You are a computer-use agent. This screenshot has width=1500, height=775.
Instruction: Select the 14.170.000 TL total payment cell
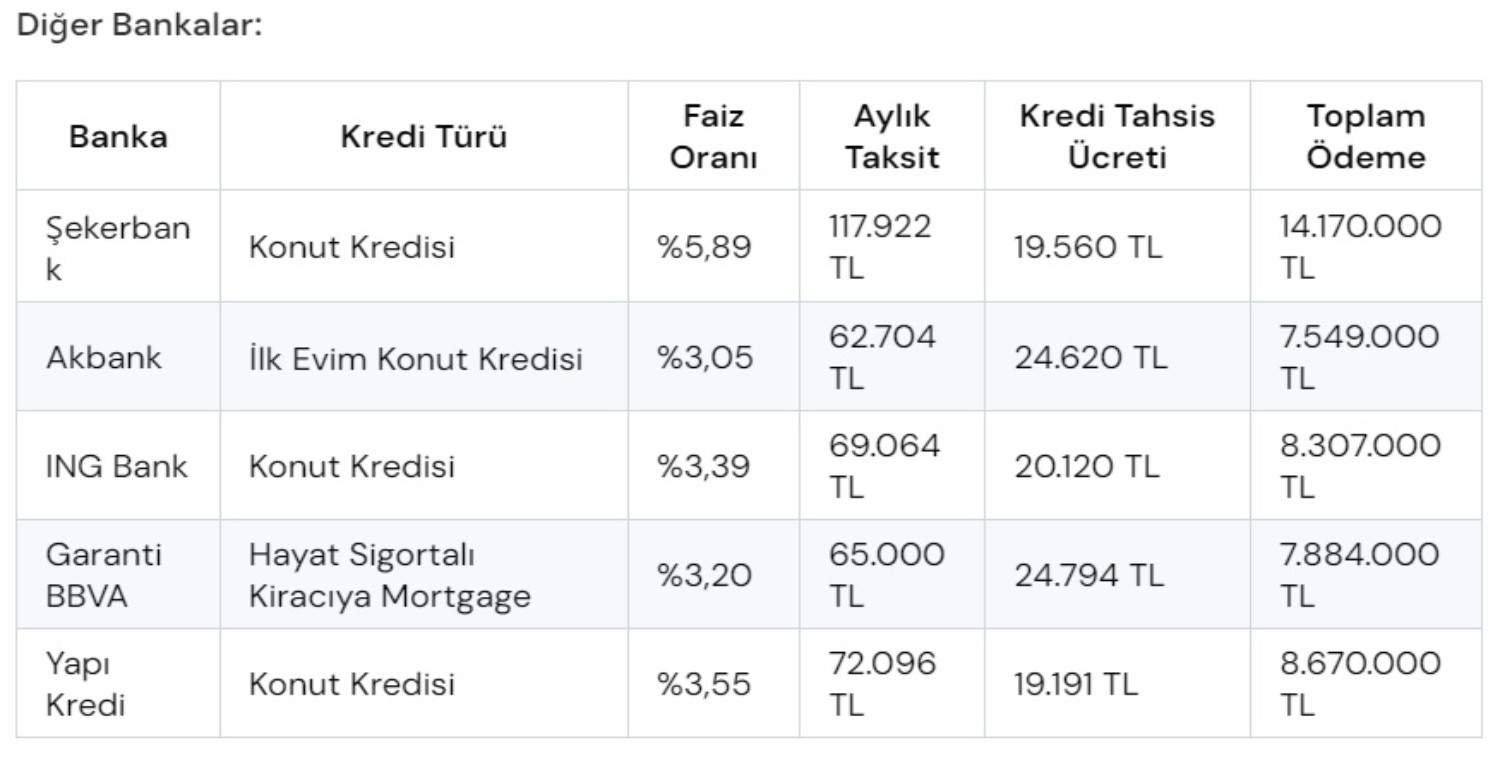(x=1360, y=248)
